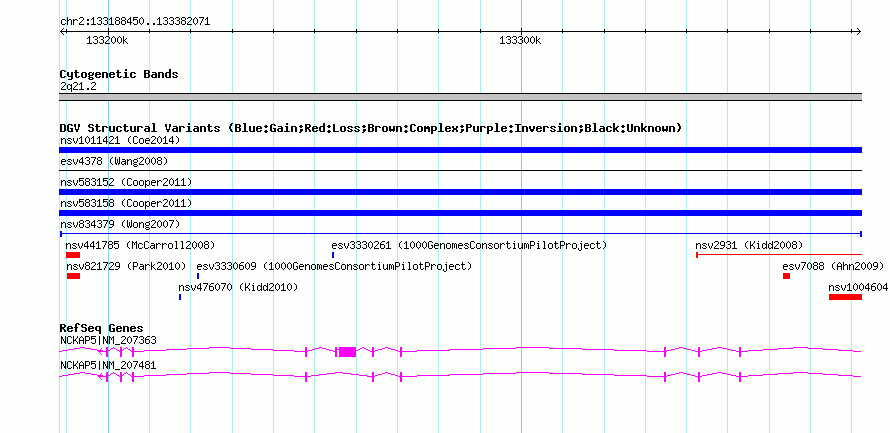Select the red loss bar under nsv441785
Viewport: 890px width, 433px height.
click(73, 255)
